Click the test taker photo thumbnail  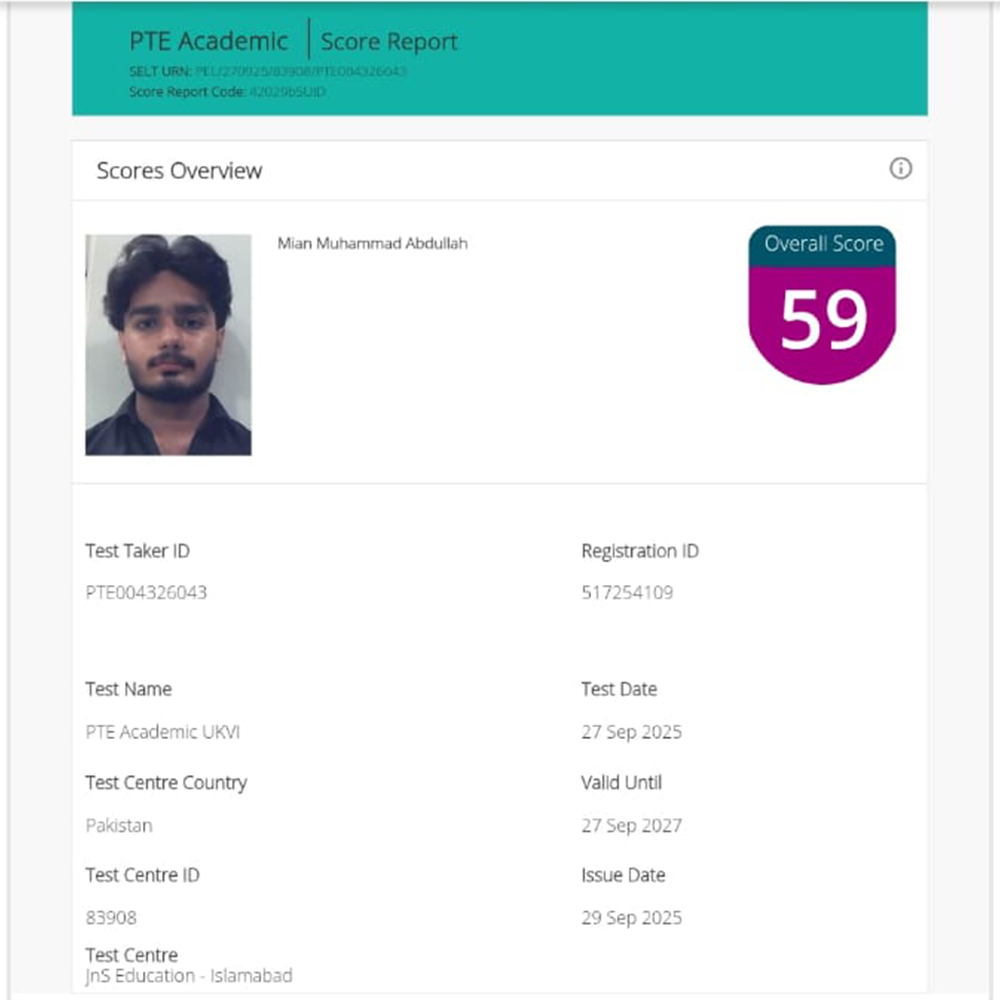tap(168, 345)
